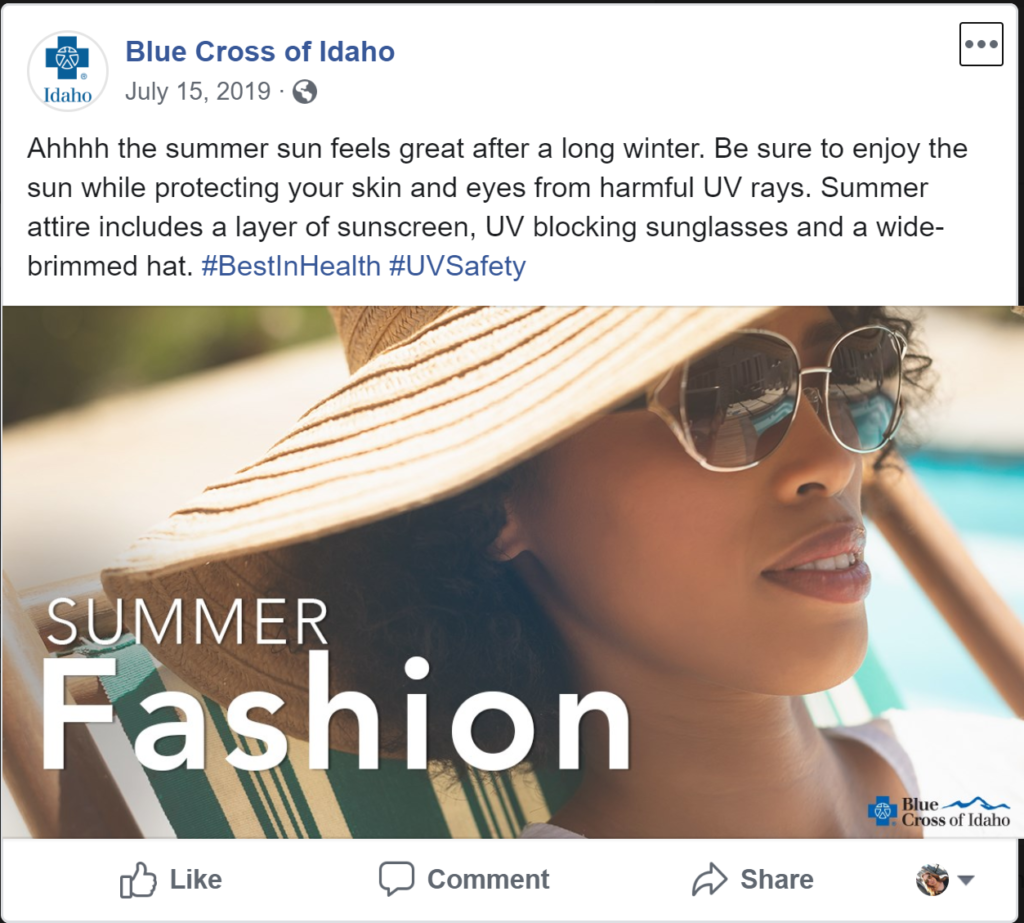Click the small user avatar beside Share
This screenshot has width=1024, height=923.
[x=932, y=880]
